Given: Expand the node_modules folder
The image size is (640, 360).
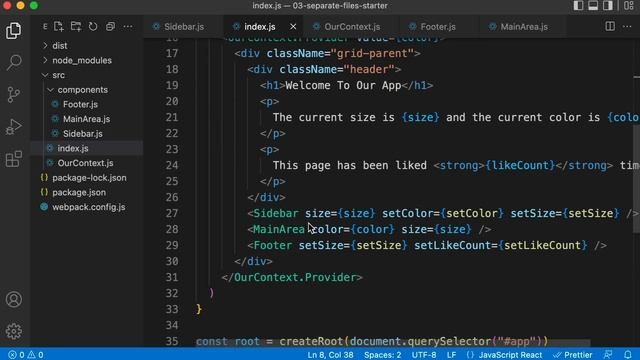Looking at the screenshot, I should [x=82, y=60].
